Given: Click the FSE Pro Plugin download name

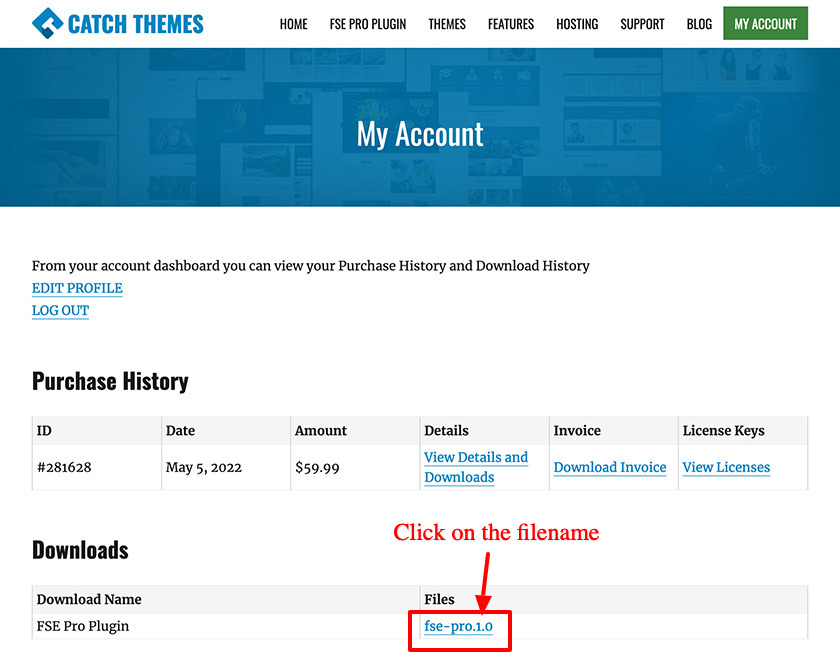Looking at the screenshot, I should (x=83, y=626).
